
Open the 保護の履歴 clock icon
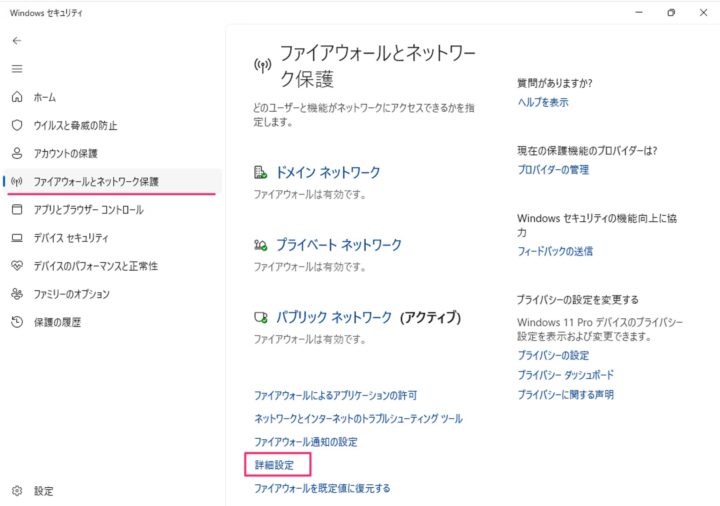(17, 322)
